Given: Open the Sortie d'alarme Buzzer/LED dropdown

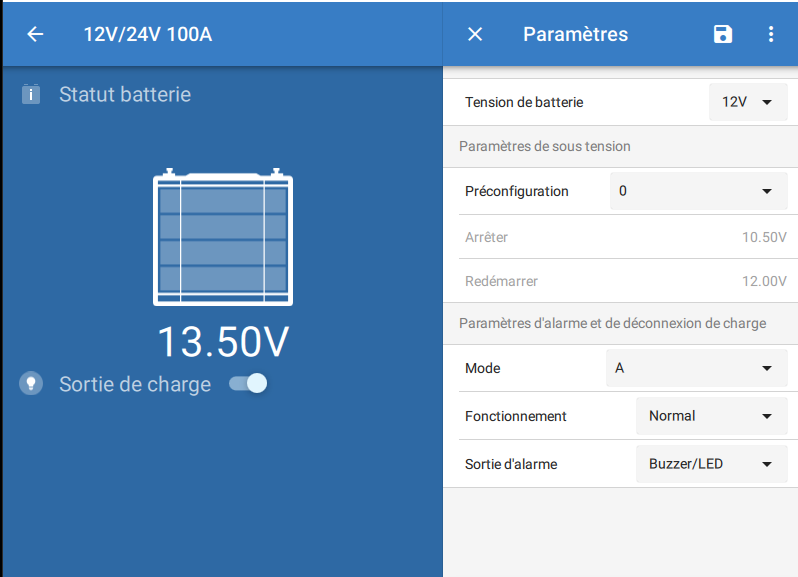Looking at the screenshot, I should (x=711, y=464).
